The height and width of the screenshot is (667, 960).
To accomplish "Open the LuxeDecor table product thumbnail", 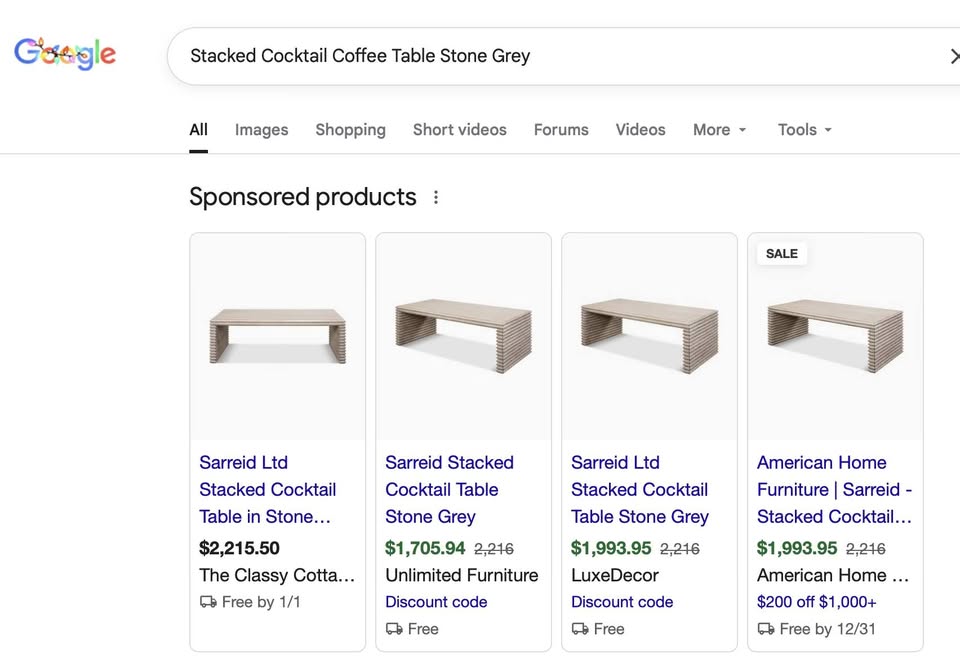I will pyautogui.click(x=649, y=336).
